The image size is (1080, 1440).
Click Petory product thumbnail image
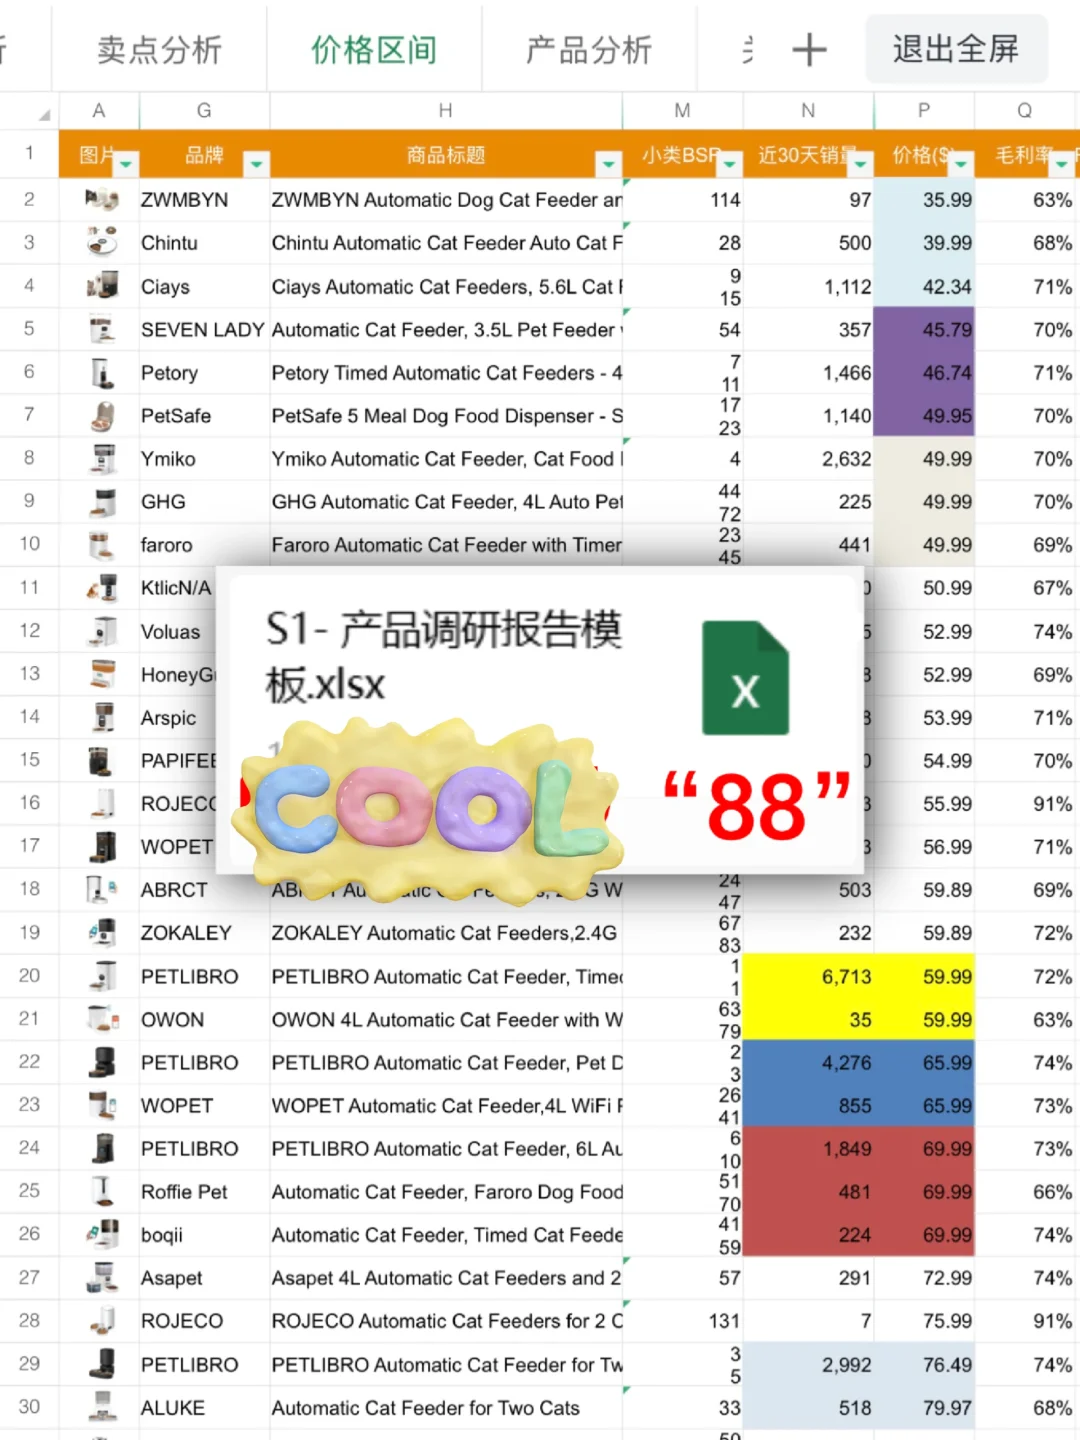[x=101, y=373]
